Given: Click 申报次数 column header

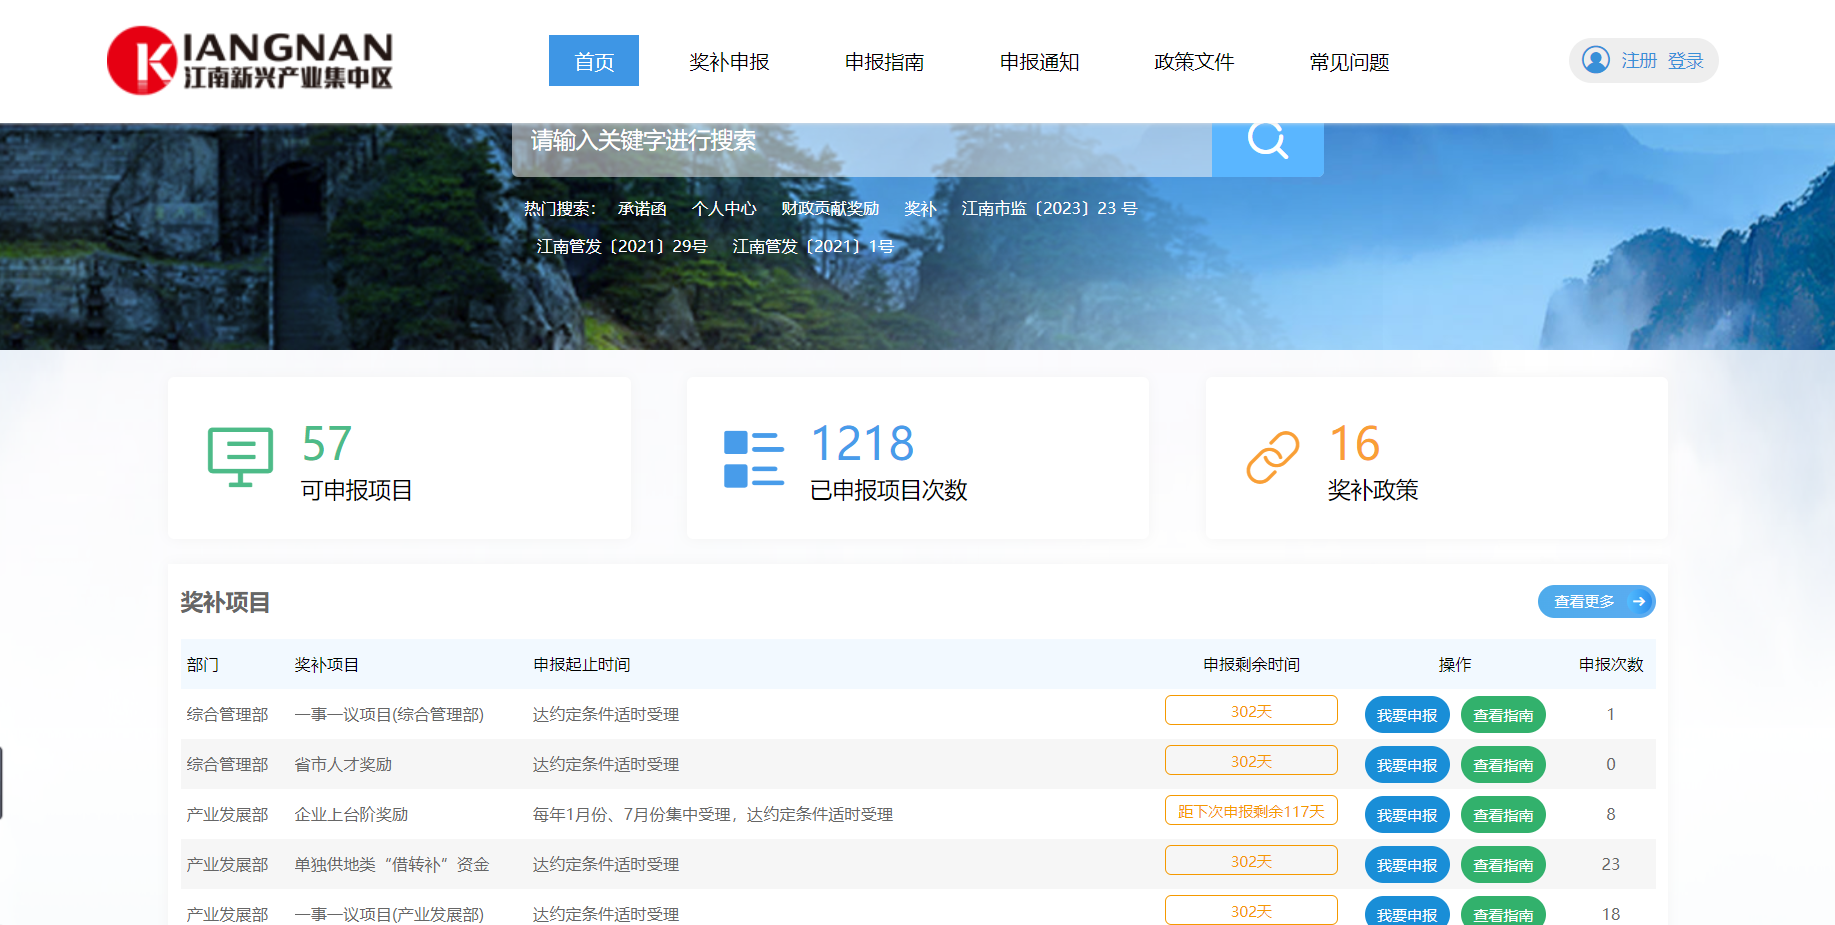Looking at the screenshot, I should click(x=1611, y=664).
